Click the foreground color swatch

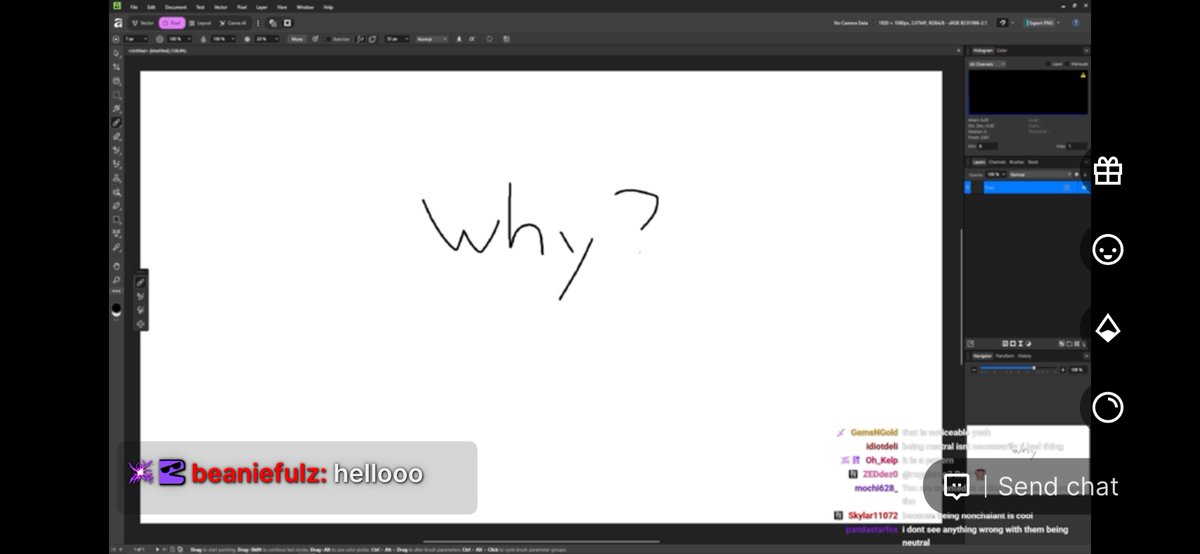[117, 310]
